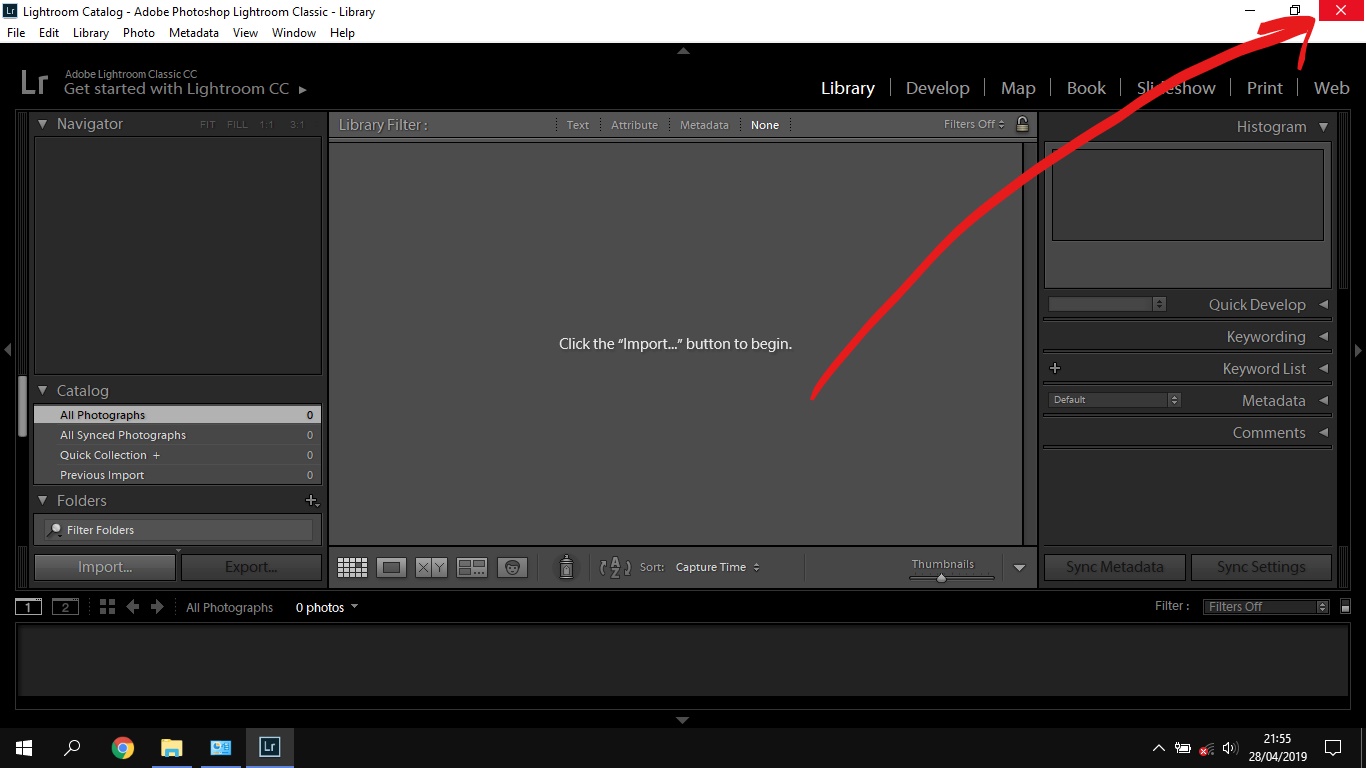Open Compare view with the XY icon
Image resolution: width=1366 pixels, height=768 pixels.
431,568
